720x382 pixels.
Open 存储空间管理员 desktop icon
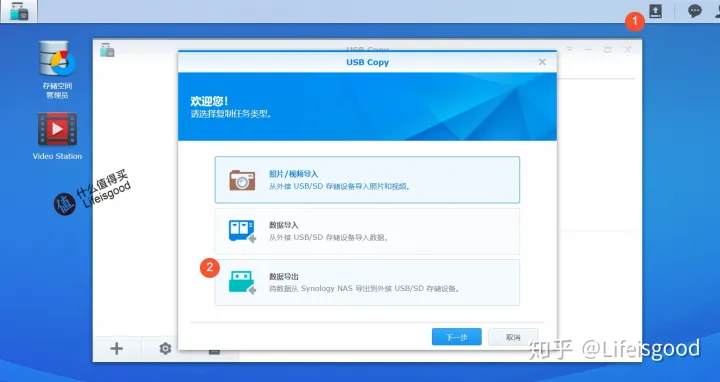coord(57,70)
